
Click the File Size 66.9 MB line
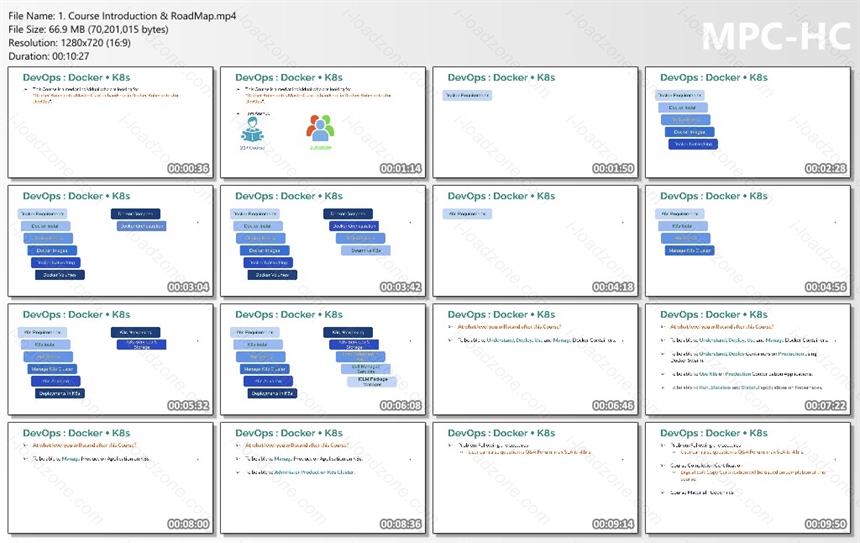88,30
